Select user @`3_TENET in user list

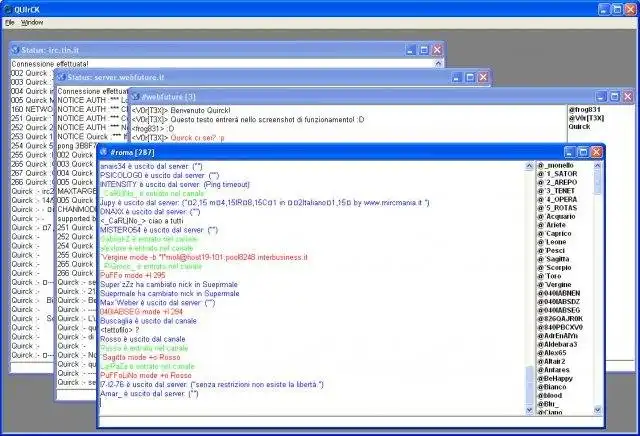556,191
